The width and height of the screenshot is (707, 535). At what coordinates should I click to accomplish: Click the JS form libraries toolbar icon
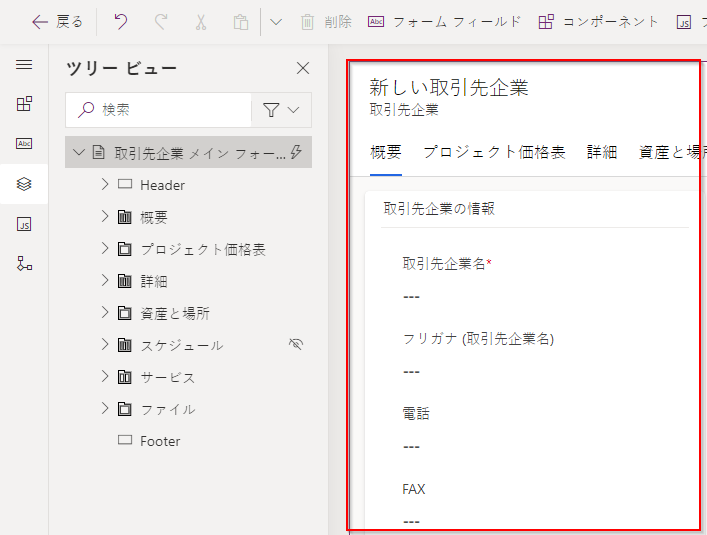pyautogui.click(x=684, y=22)
